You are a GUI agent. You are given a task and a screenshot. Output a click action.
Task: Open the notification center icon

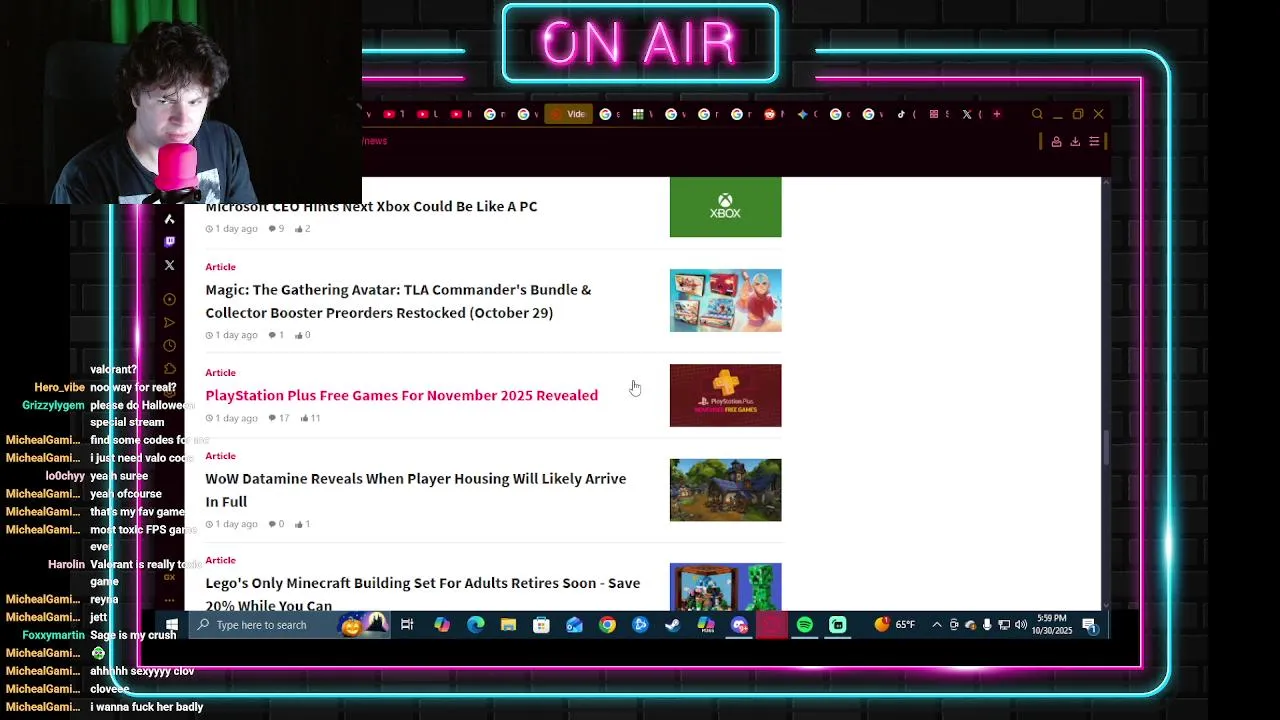point(1089,626)
